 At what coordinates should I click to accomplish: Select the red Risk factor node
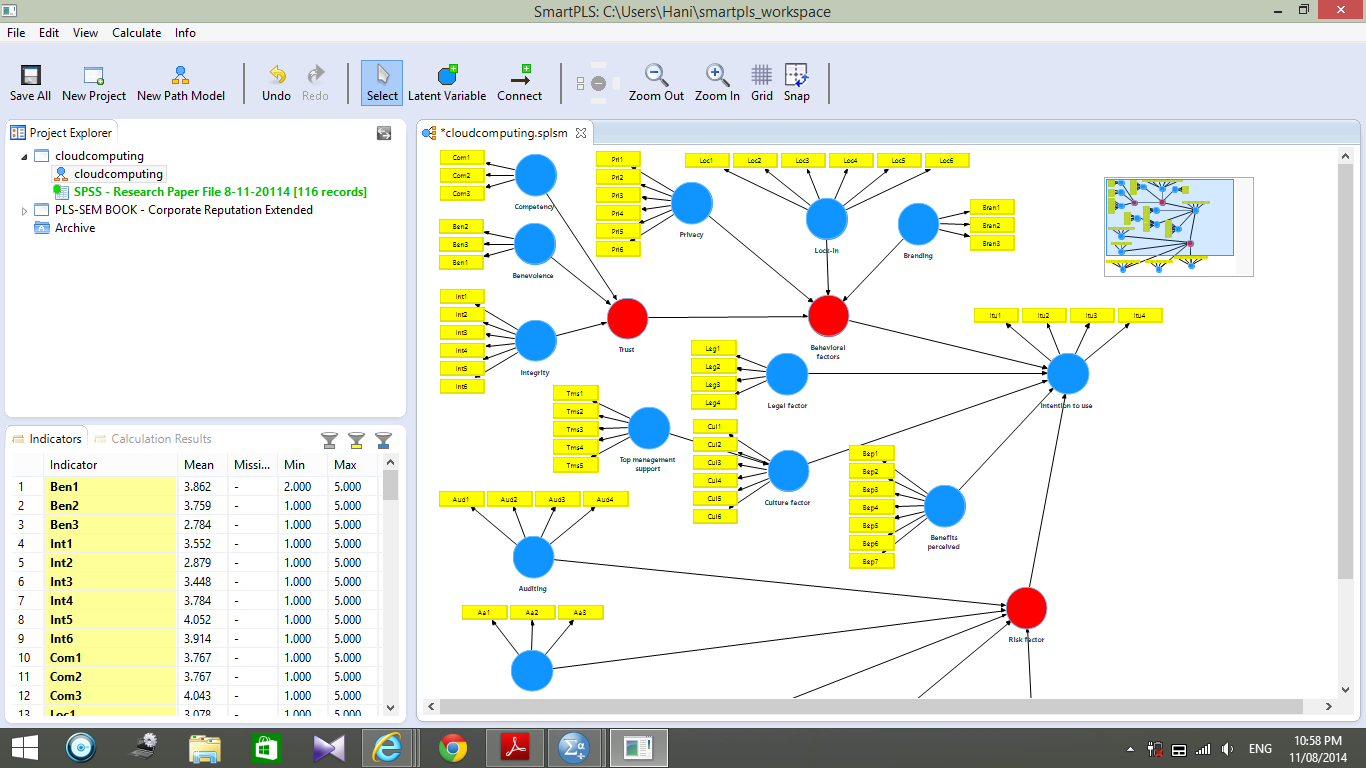(1026, 608)
